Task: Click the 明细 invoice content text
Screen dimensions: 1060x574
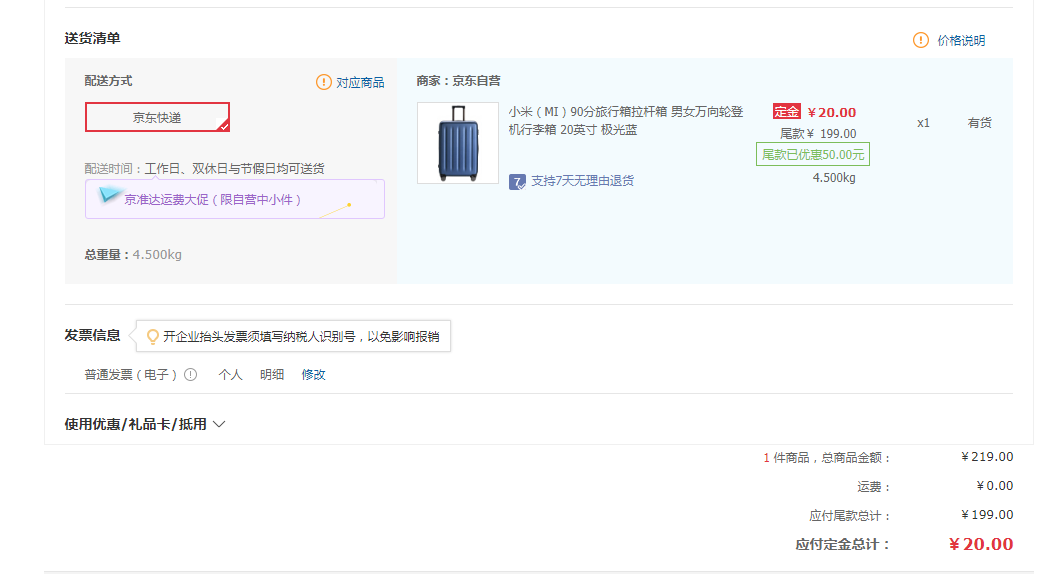Action: [x=272, y=375]
